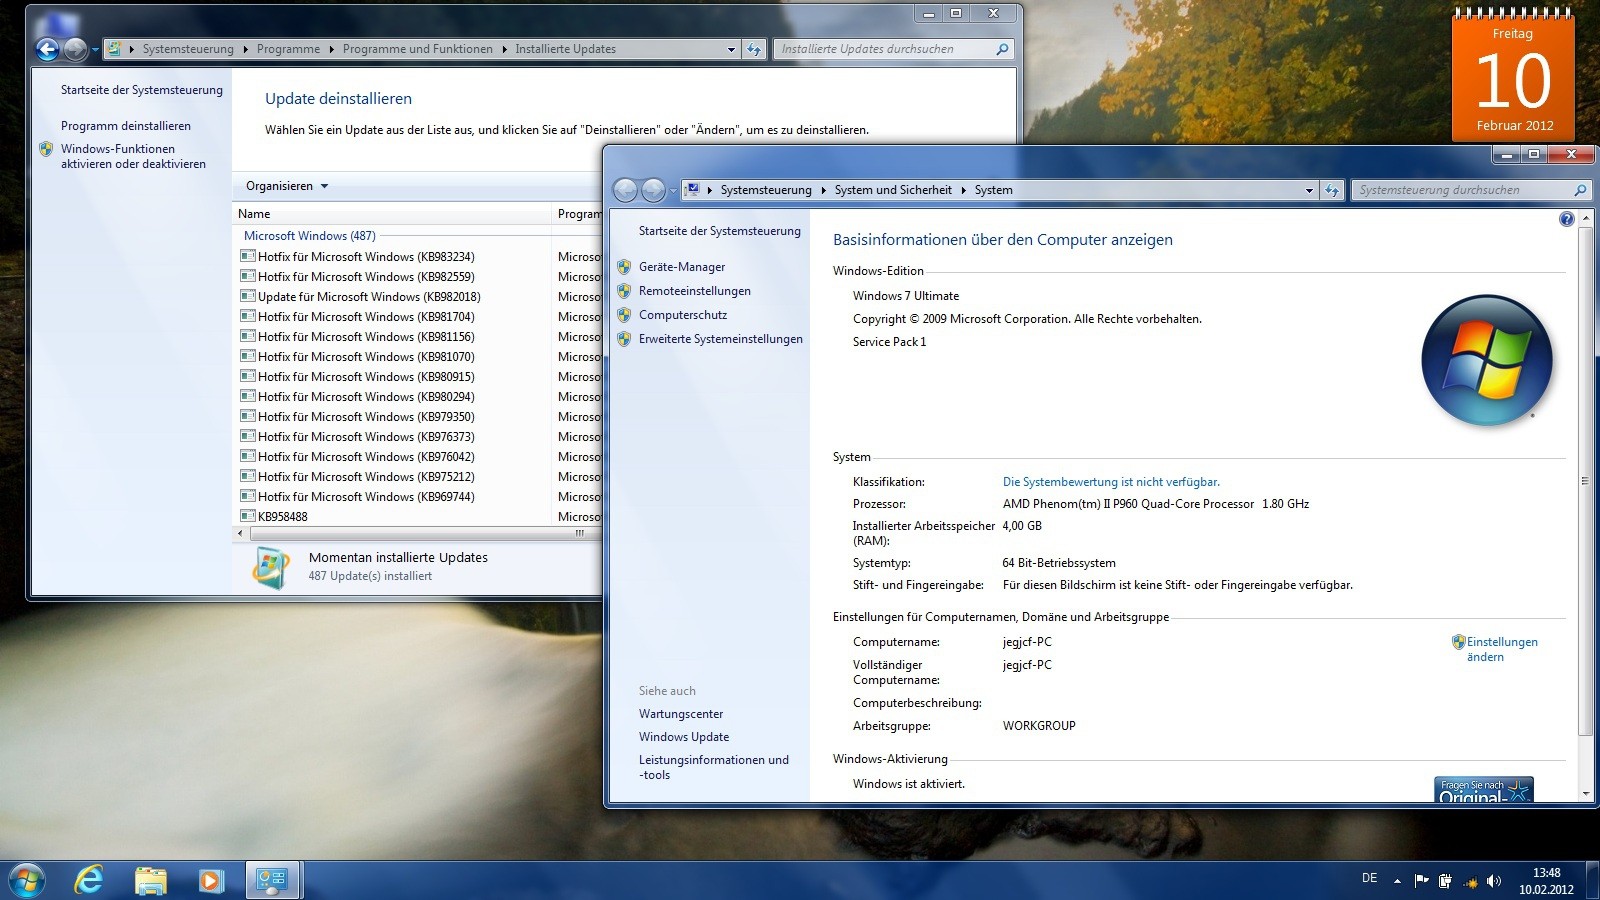Click the Back button in System window
This screenshot has height=900, width=1600.
coord(625,190)
